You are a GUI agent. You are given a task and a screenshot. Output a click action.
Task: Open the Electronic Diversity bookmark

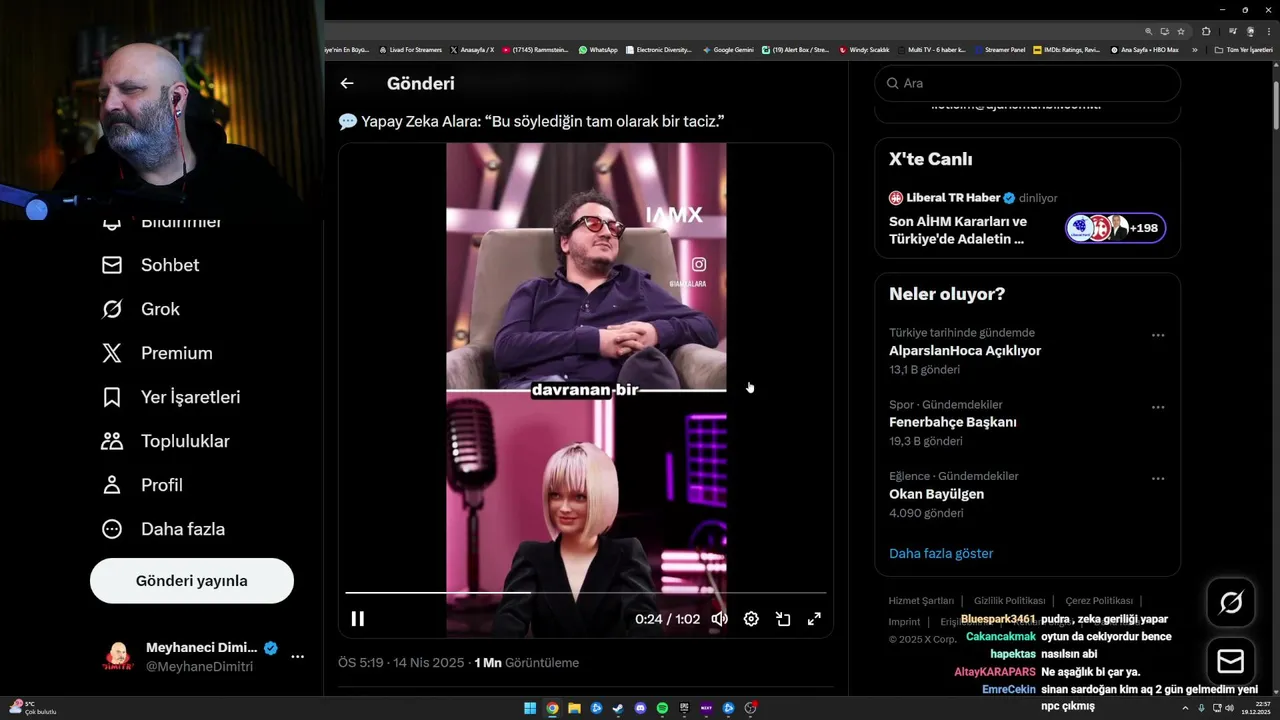(x=659, y=49)
